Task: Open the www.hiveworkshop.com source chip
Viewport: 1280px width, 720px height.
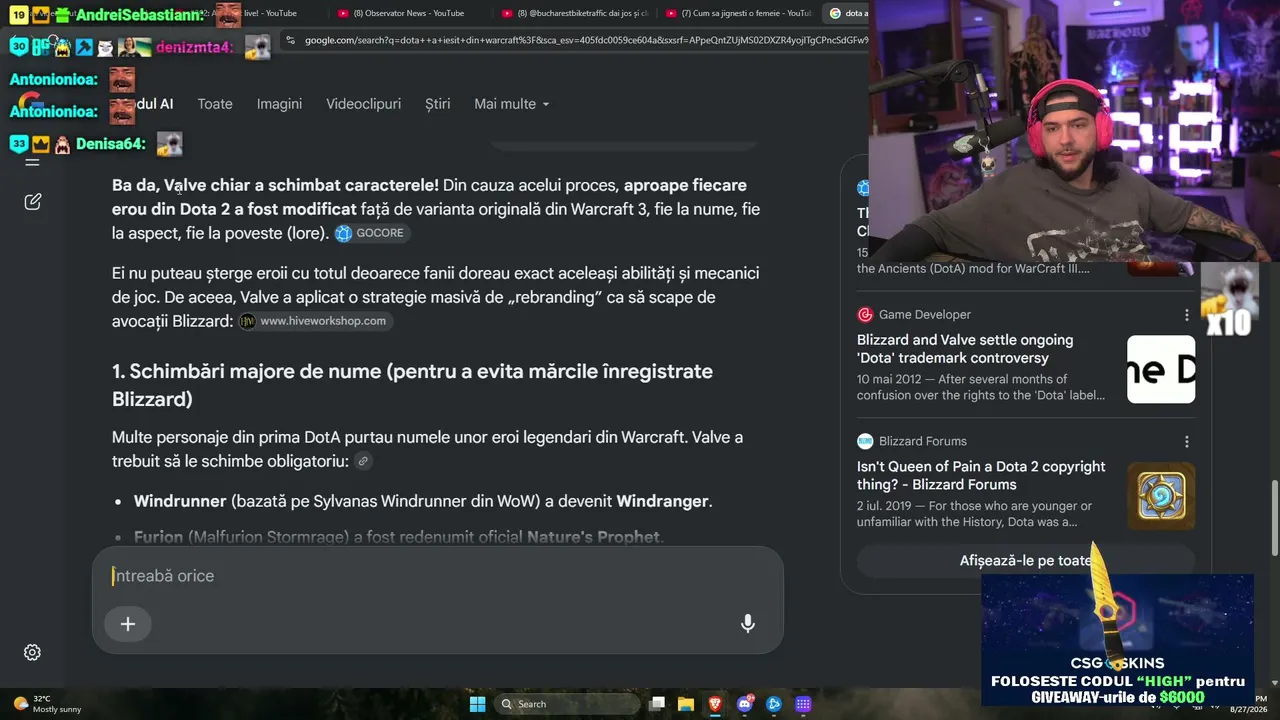Action: pos(315,321)
